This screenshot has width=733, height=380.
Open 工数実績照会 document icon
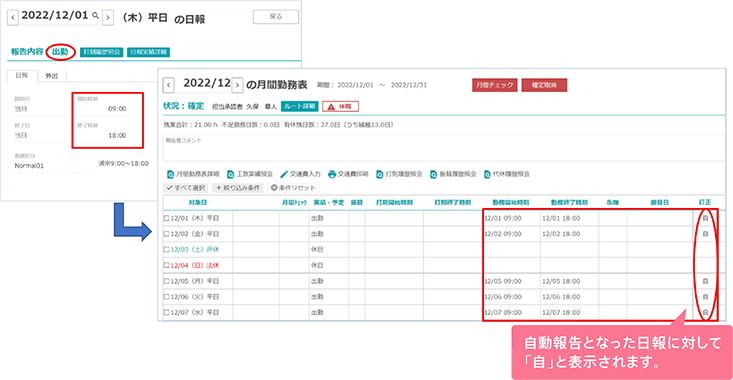(230, 174)
